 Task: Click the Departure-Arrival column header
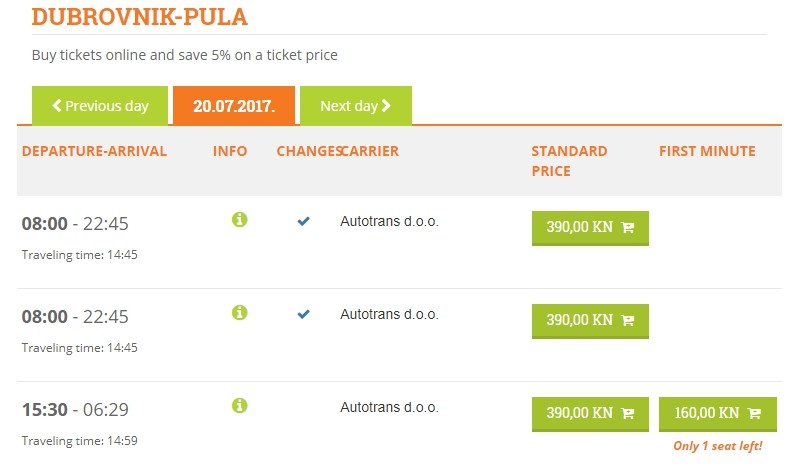coord(95,152)
